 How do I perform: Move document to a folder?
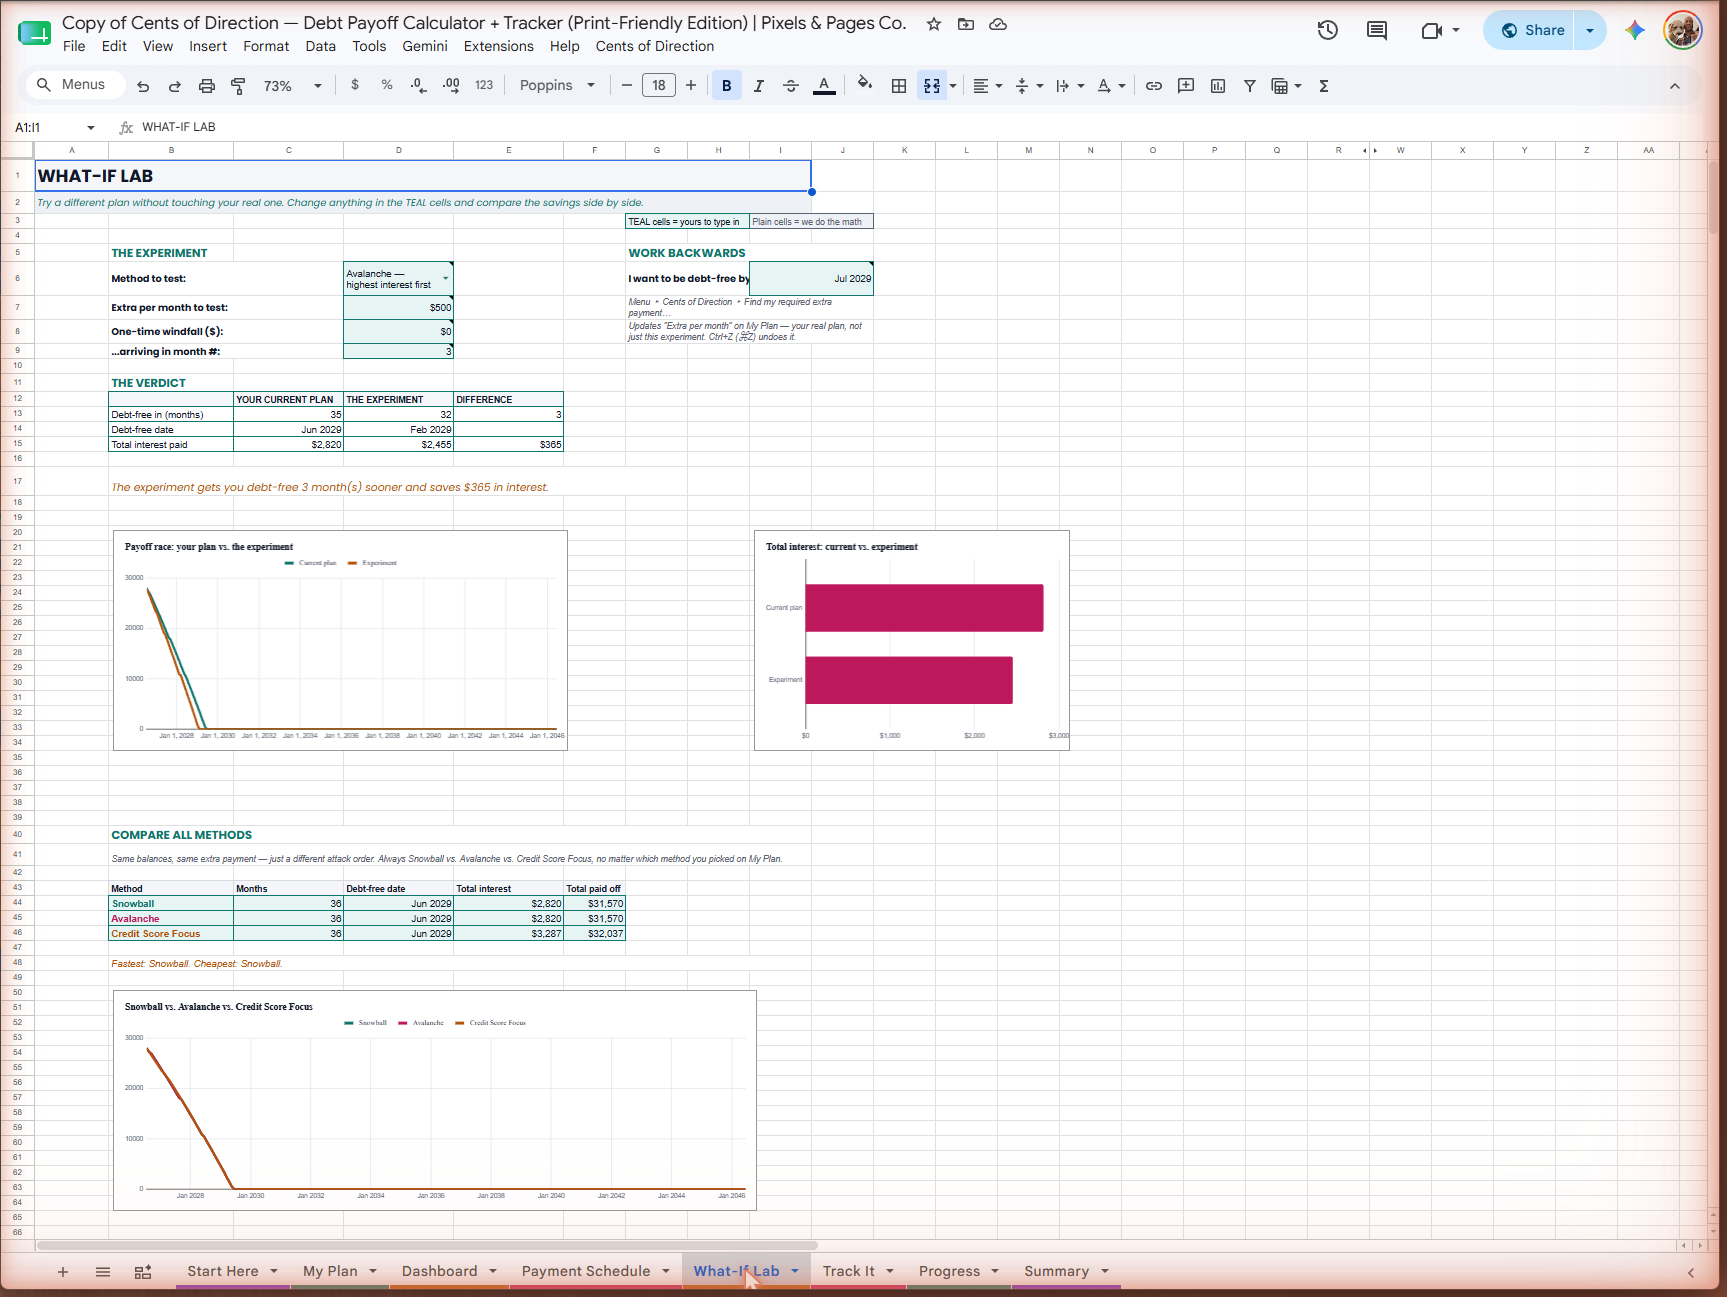[x=966, y=24]
